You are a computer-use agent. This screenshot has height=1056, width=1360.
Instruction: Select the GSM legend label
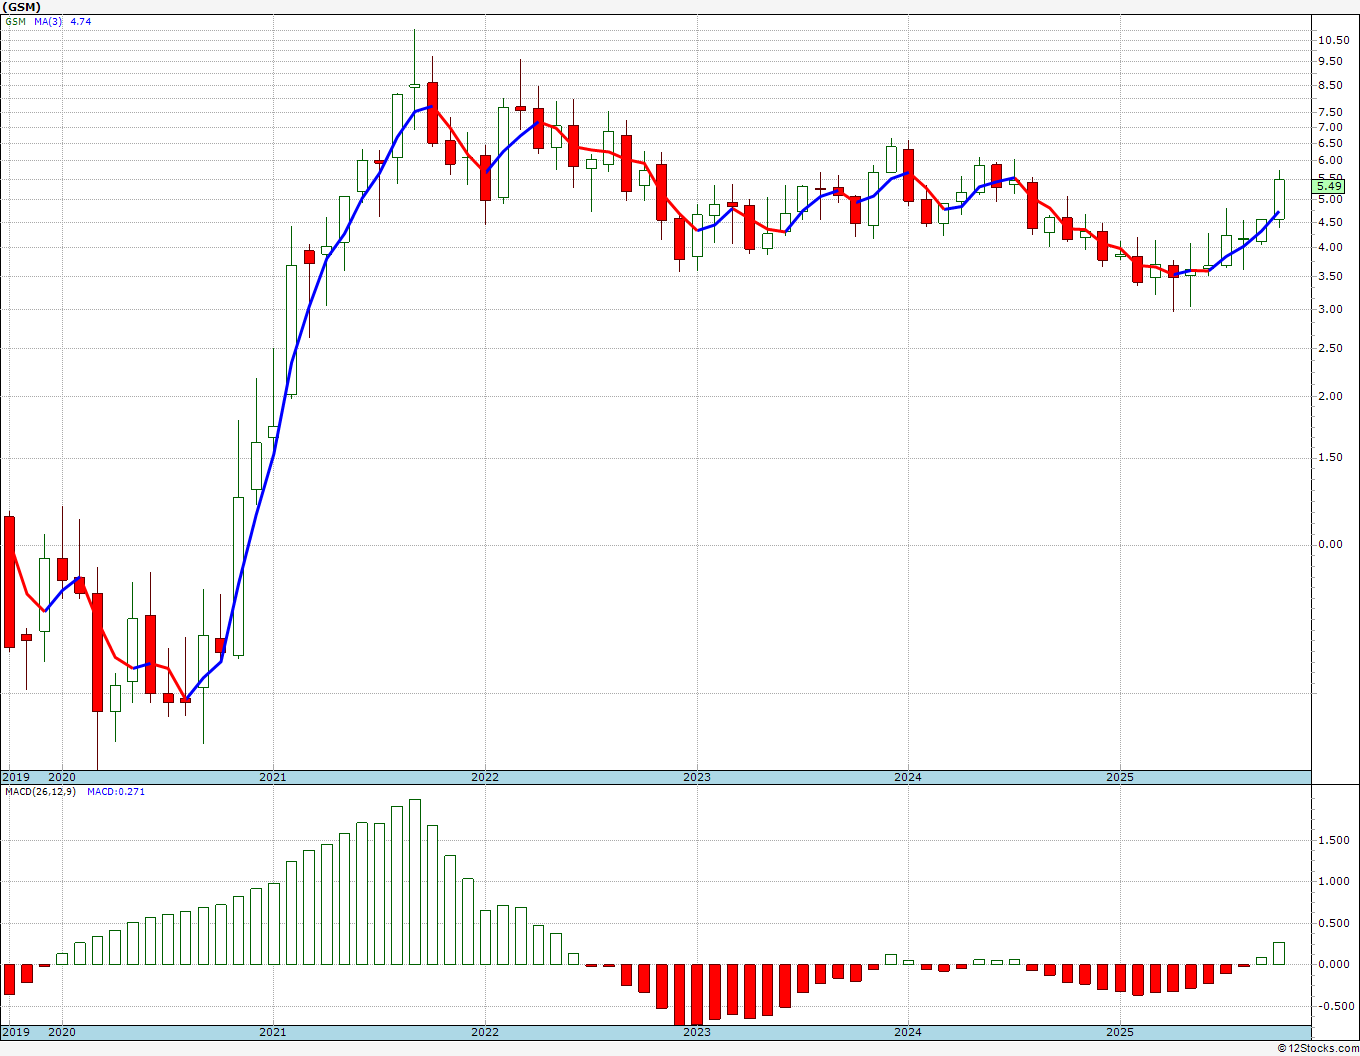(x=15, y=21)
